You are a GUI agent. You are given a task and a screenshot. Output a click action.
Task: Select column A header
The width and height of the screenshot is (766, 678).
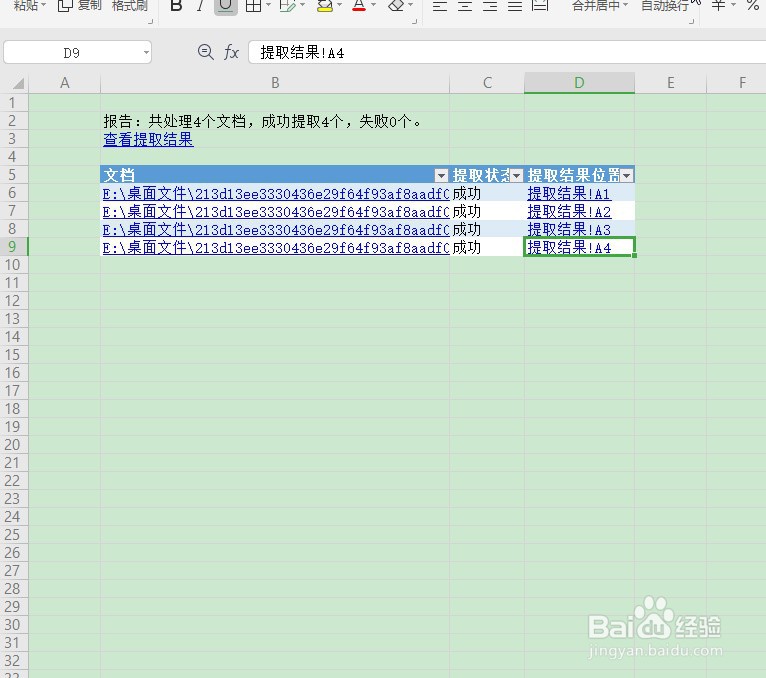pyautogui.click(x=64, y=83)
